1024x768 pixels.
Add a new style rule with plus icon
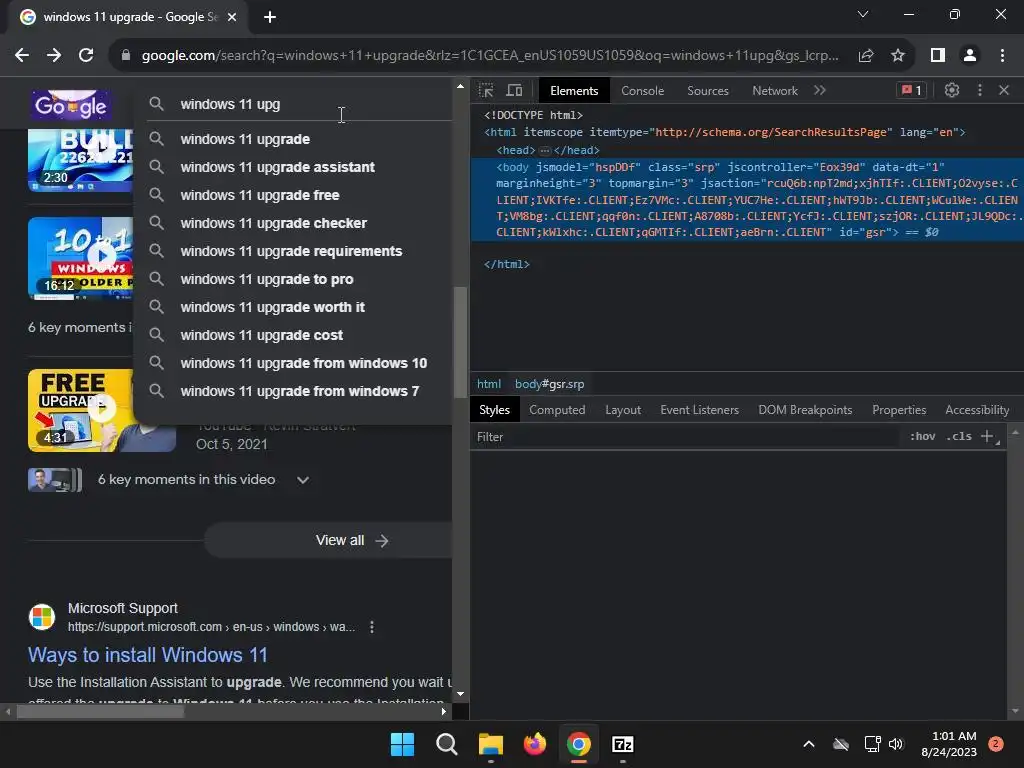pos(987,436)
